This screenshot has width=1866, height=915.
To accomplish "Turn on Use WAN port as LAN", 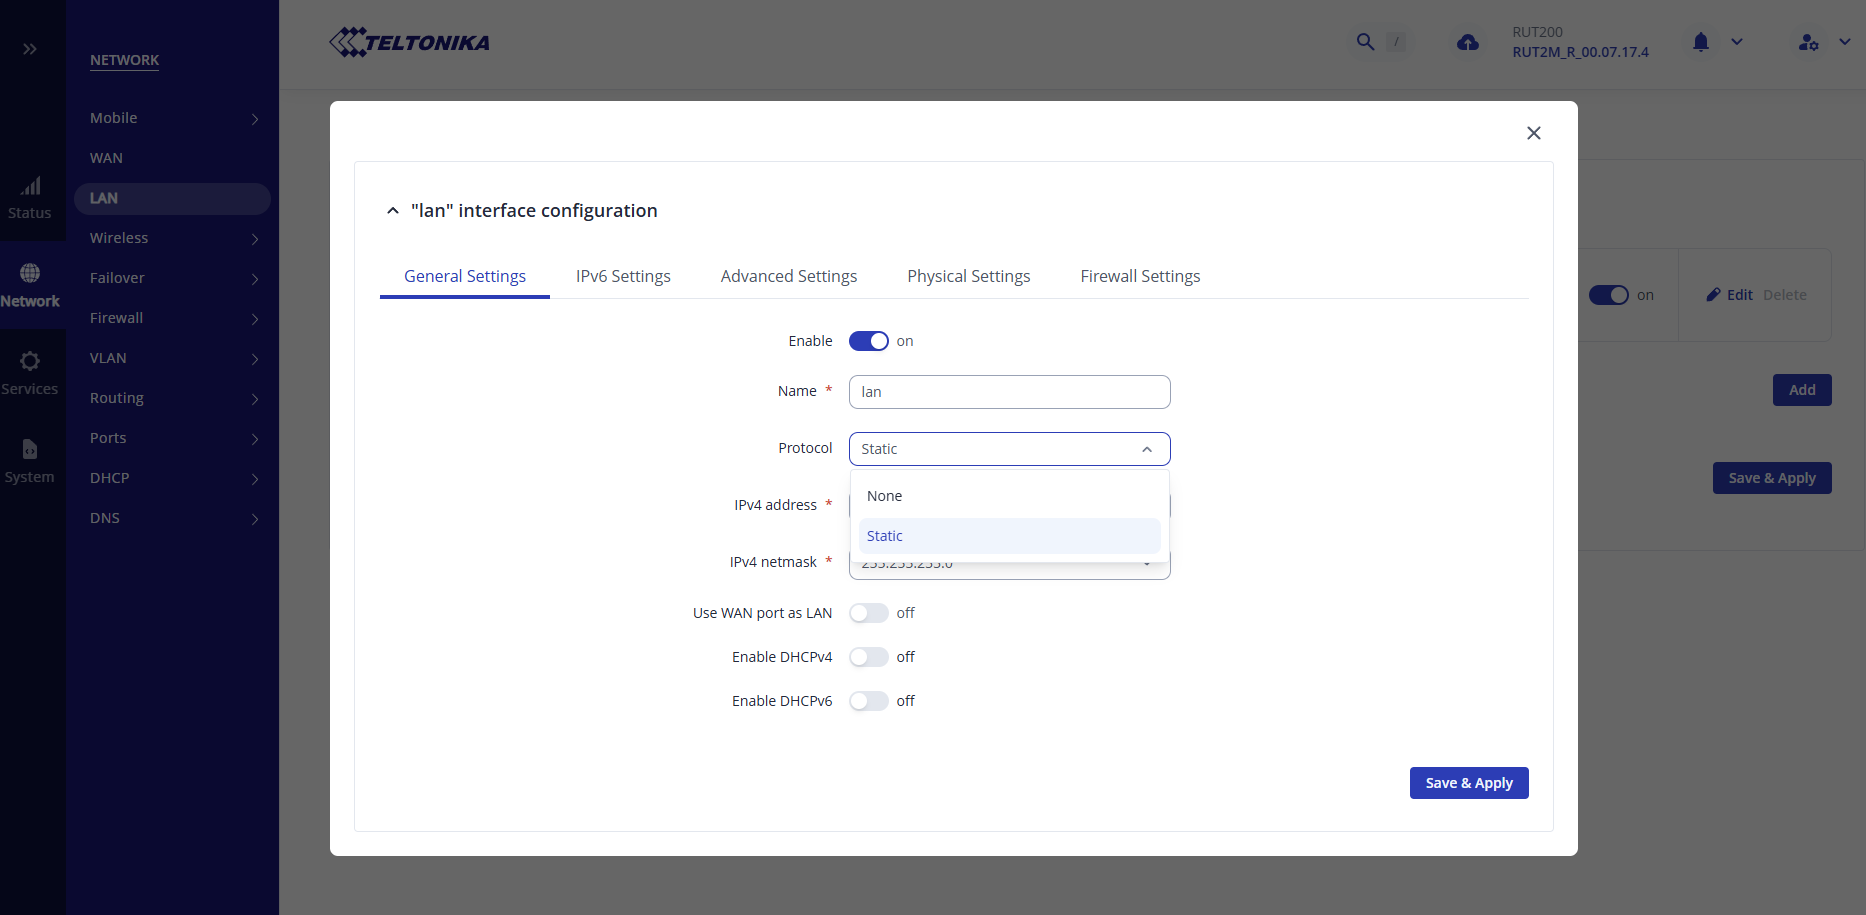I will click(868, 613).
